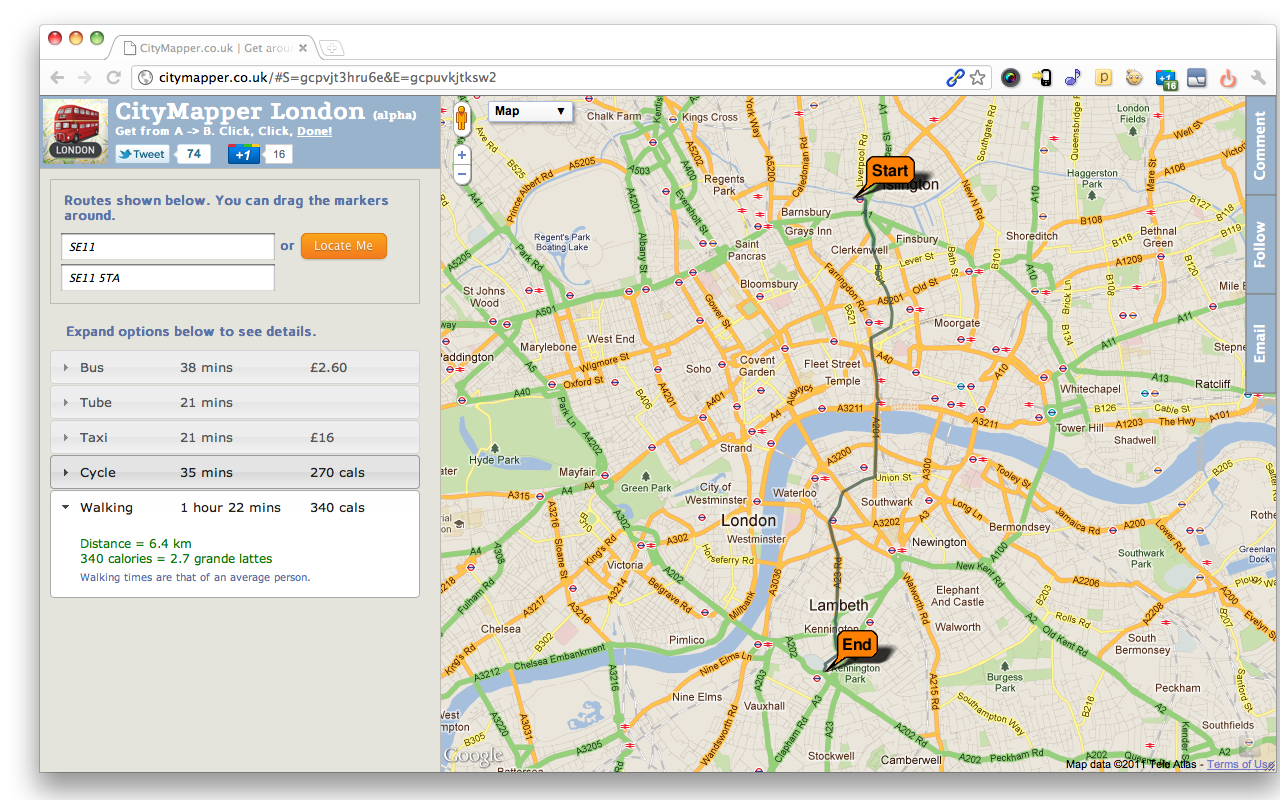The height and width of the screenshot is (800, 1280).
Task: Zoom in the map with plus button
Action: pos(462,155)
